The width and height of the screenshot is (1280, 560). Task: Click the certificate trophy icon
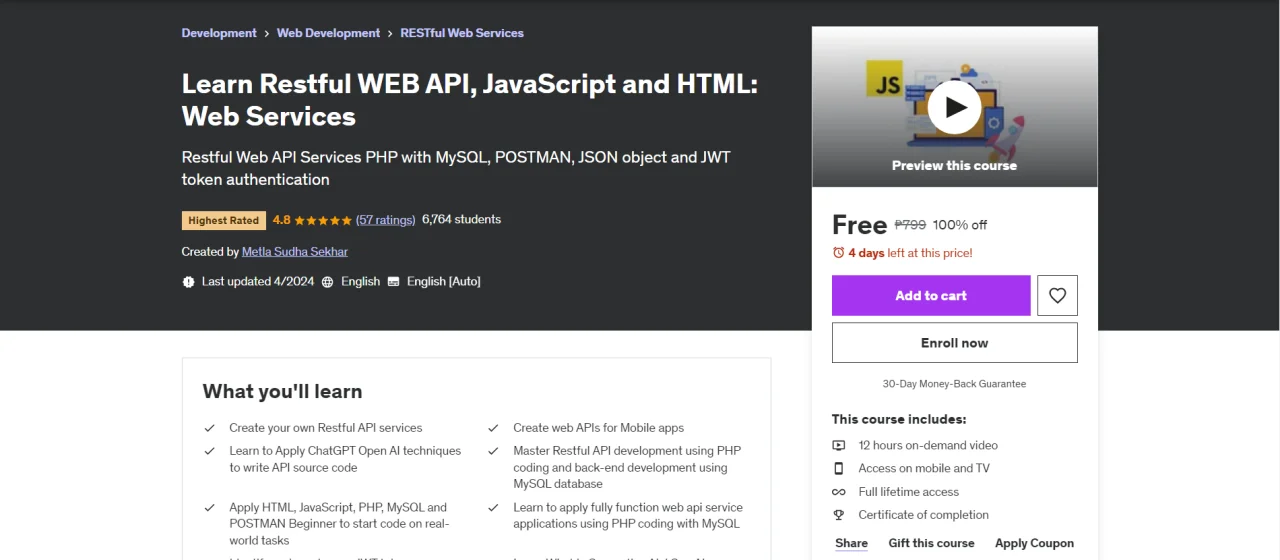[839, 515]
